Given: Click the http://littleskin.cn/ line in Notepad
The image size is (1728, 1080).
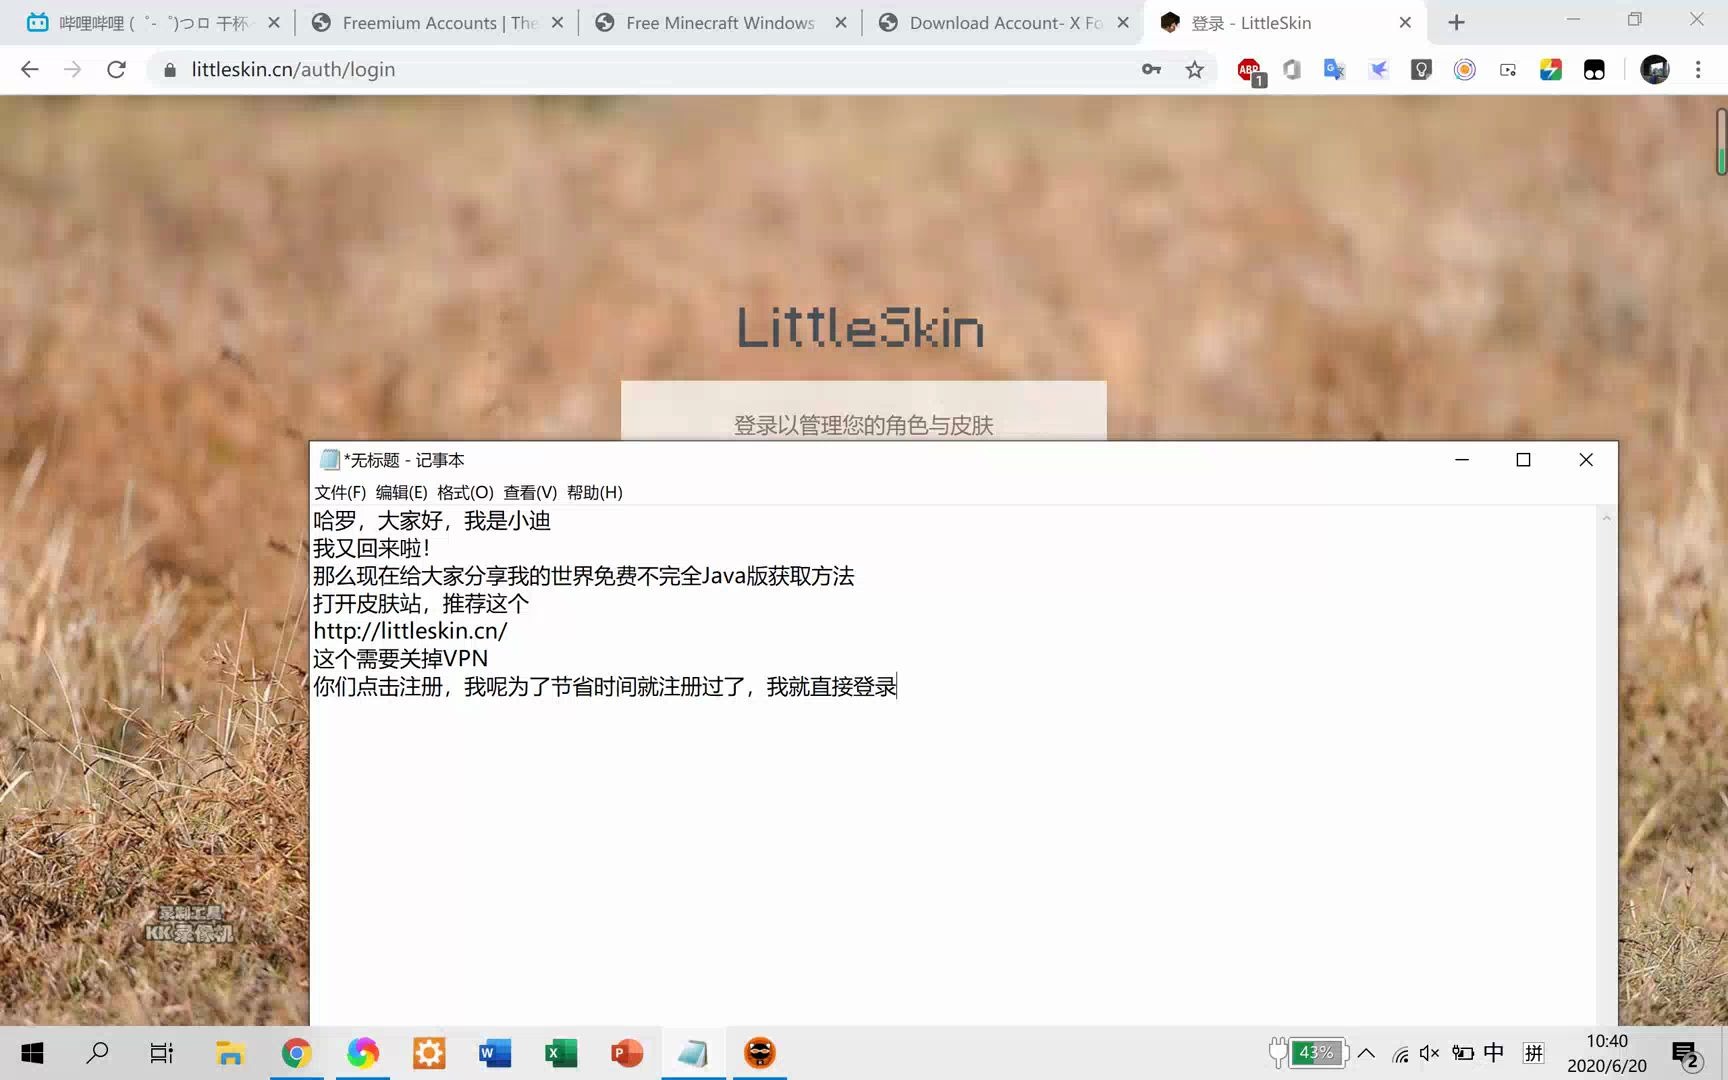Looking at the screenshot, I should pos(410,631).
